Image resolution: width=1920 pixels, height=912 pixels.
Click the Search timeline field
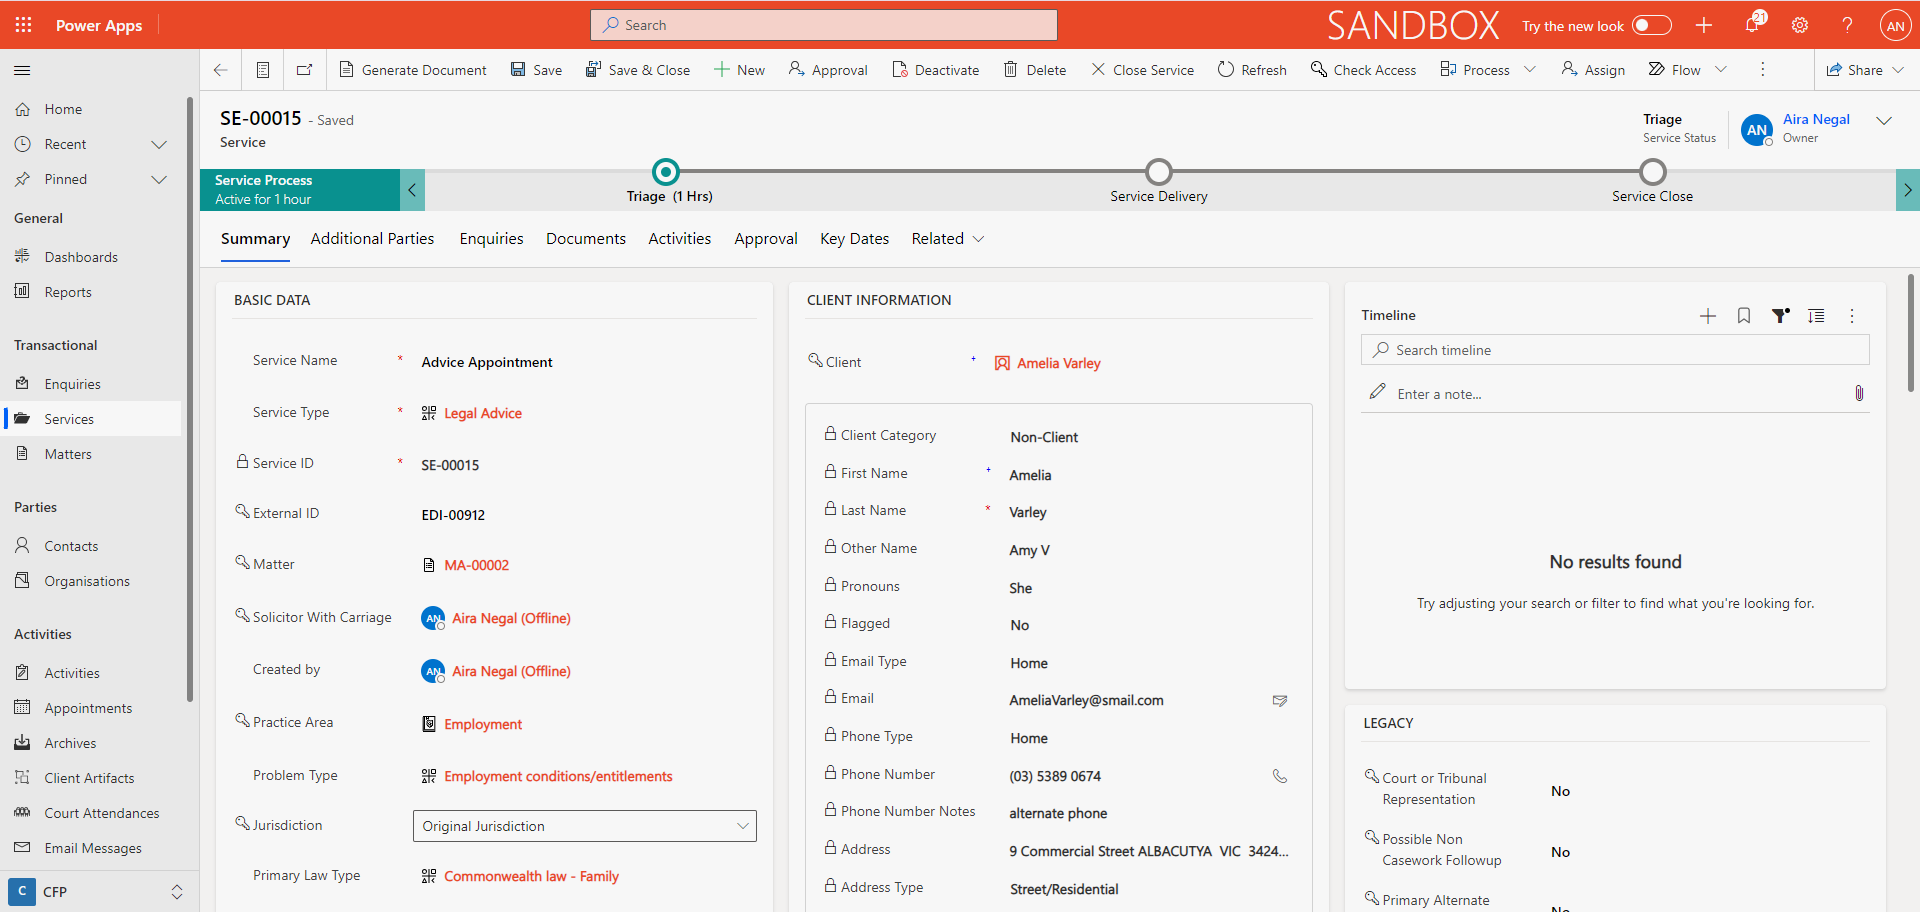pyautogui.click(x=1615, y=350)
